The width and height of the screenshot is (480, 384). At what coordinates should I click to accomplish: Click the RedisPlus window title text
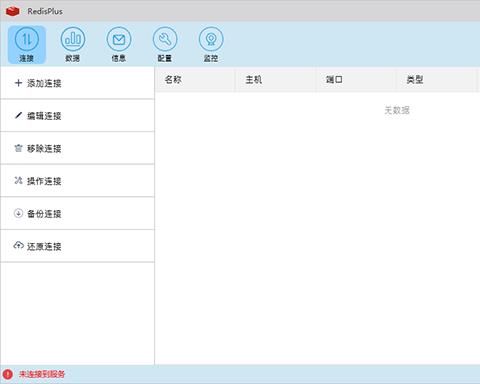click(45, 11)
